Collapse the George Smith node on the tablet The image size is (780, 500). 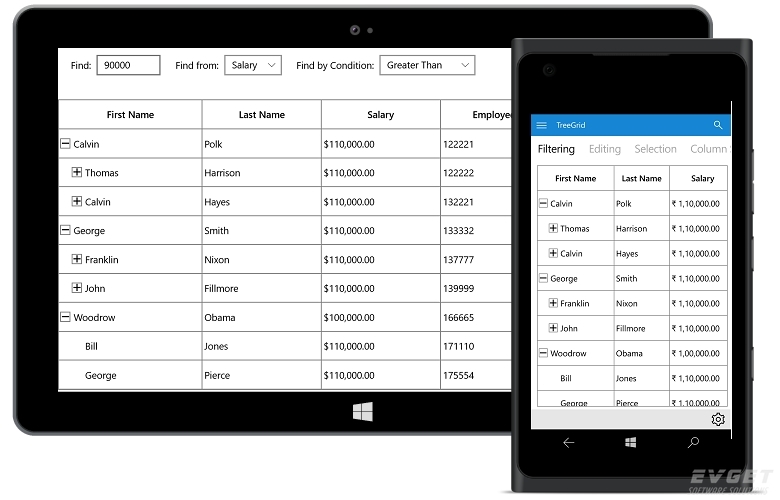tap(65, 230)
